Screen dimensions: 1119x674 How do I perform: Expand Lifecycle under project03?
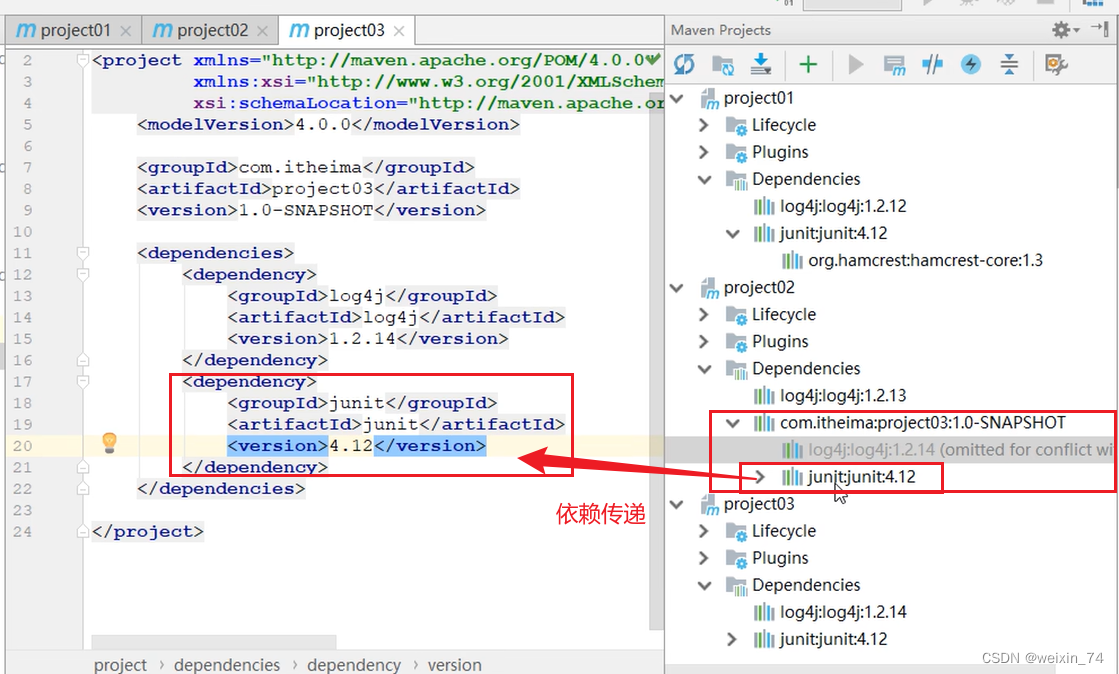point(704,531)
